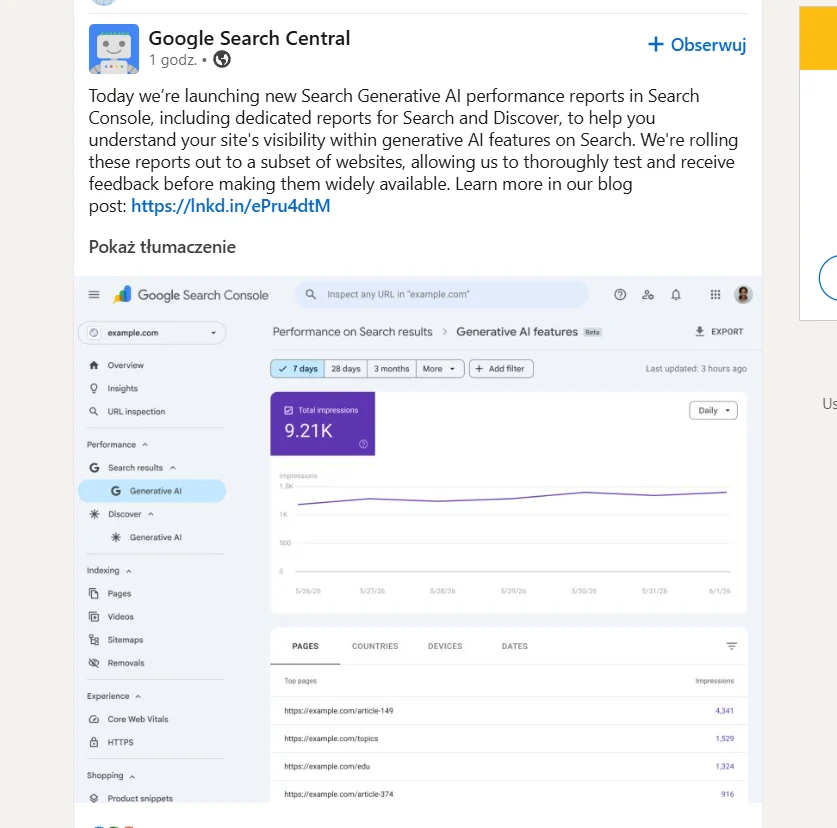837x828 pixels.
Task: Switch to the PAGES tab
Action: (305, 646)
